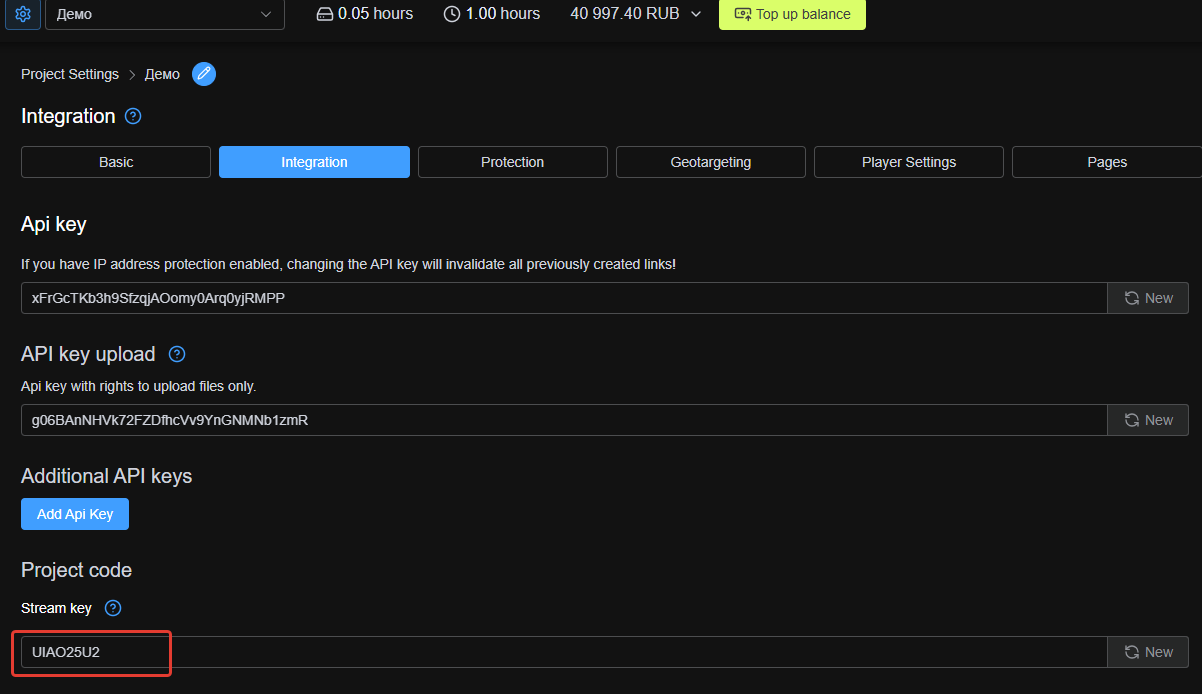
Task: Click the pencil edit icon next to Демо
Action: tap(204, 74)
